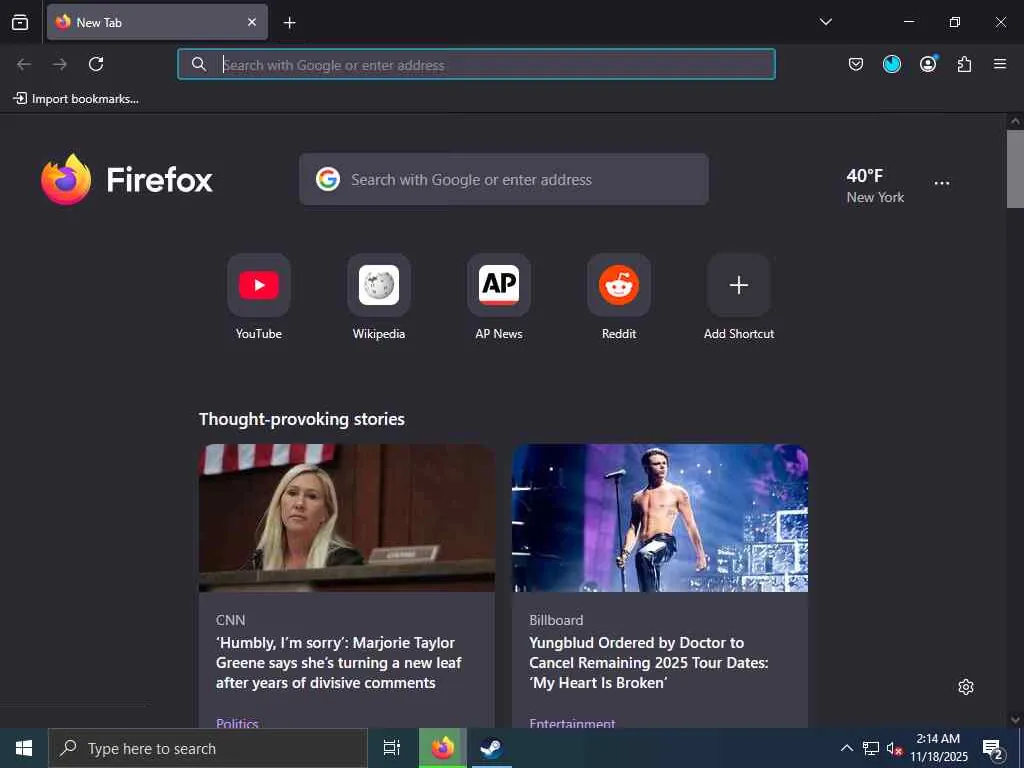Open the clock showing 2:14 AM

(938, 748)
